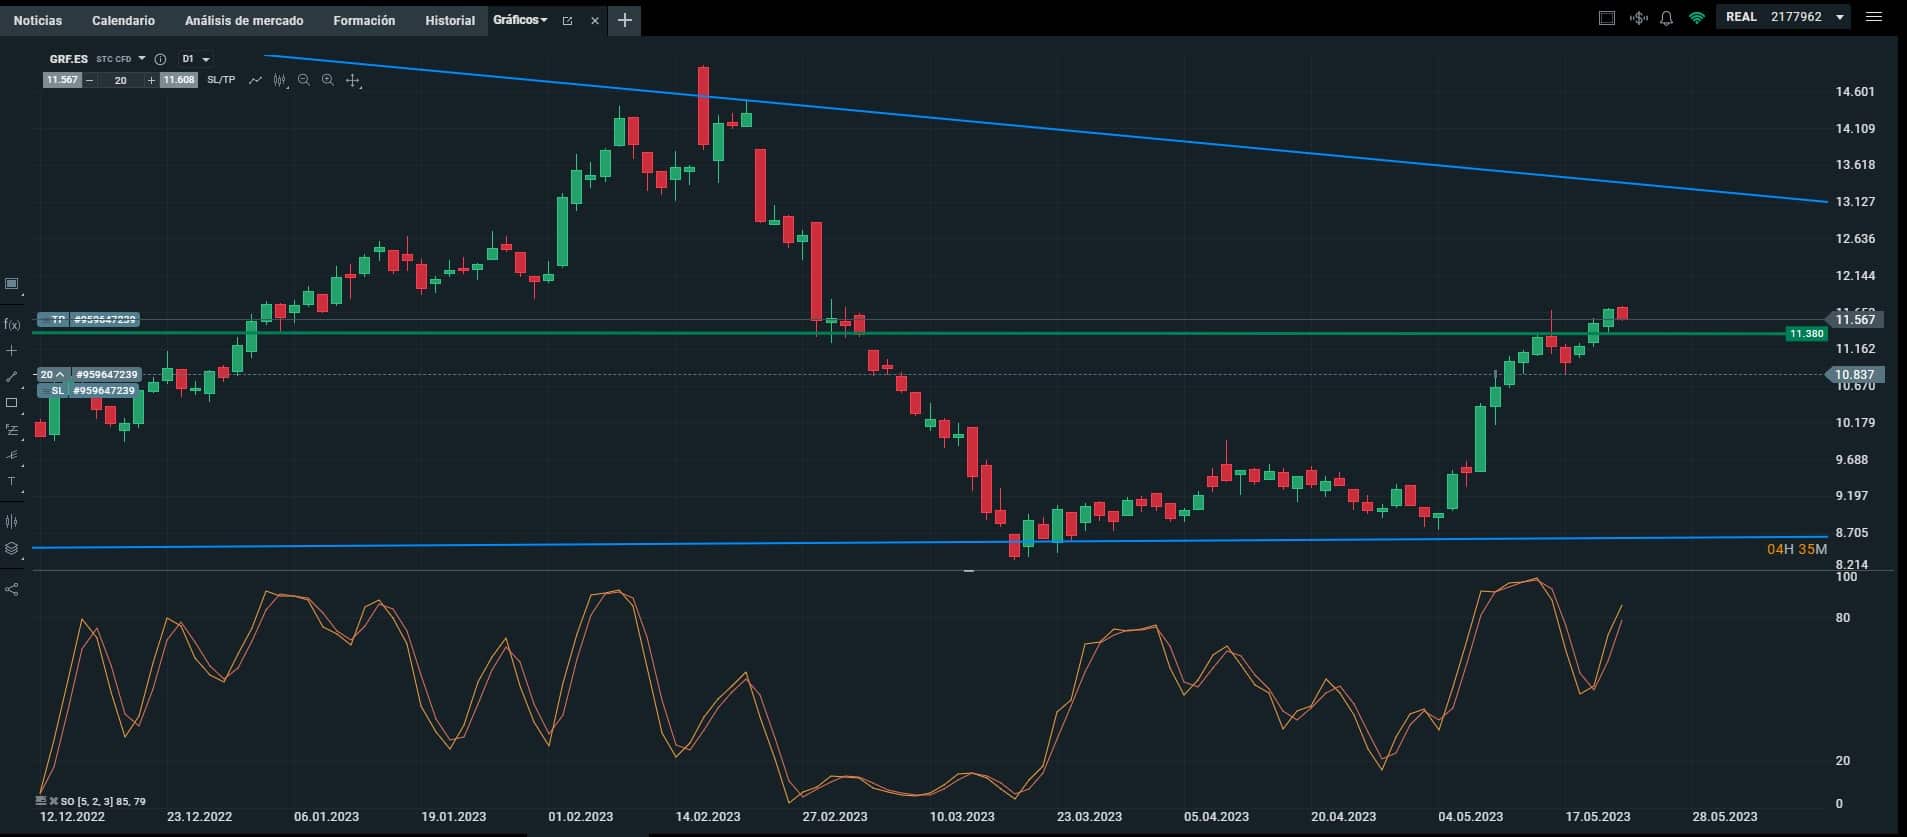Toggle the SL/TP order option

221,80
